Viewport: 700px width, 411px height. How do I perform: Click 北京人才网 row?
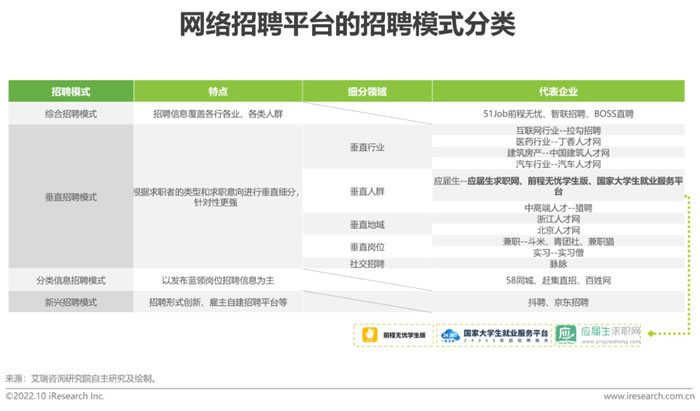coord(558,230)
